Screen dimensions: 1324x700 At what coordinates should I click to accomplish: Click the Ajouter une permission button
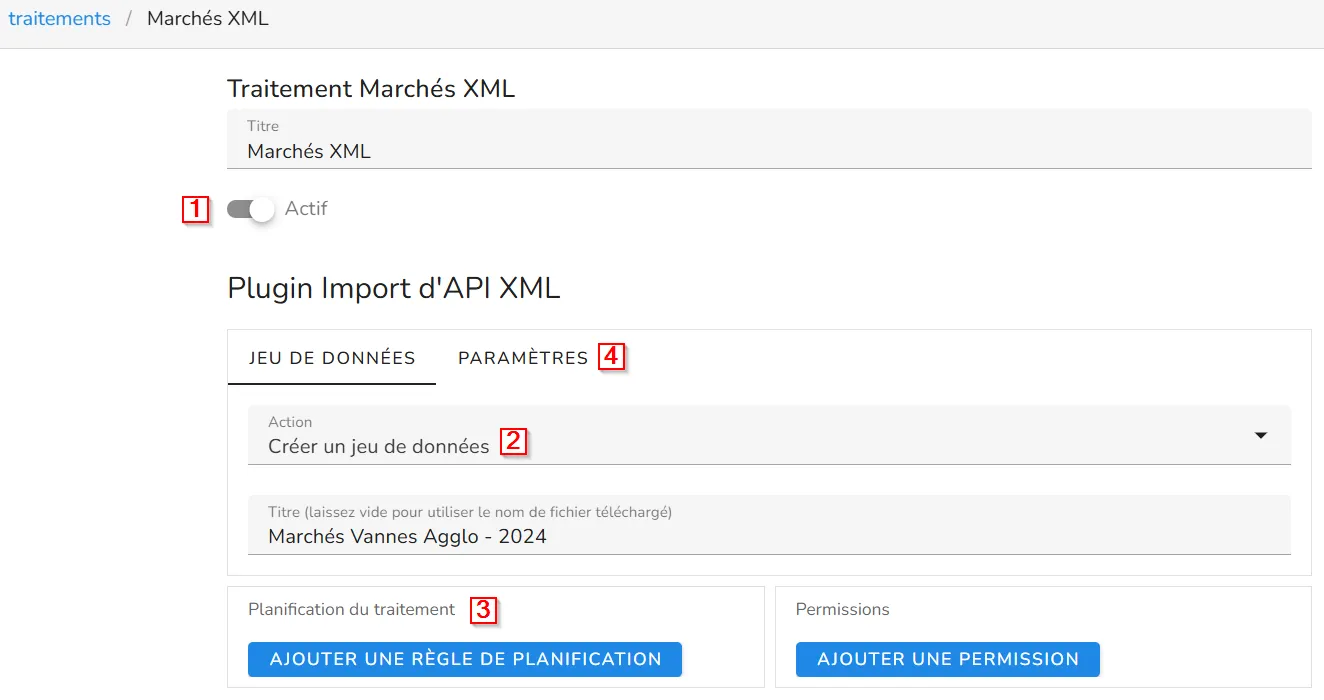948,659
